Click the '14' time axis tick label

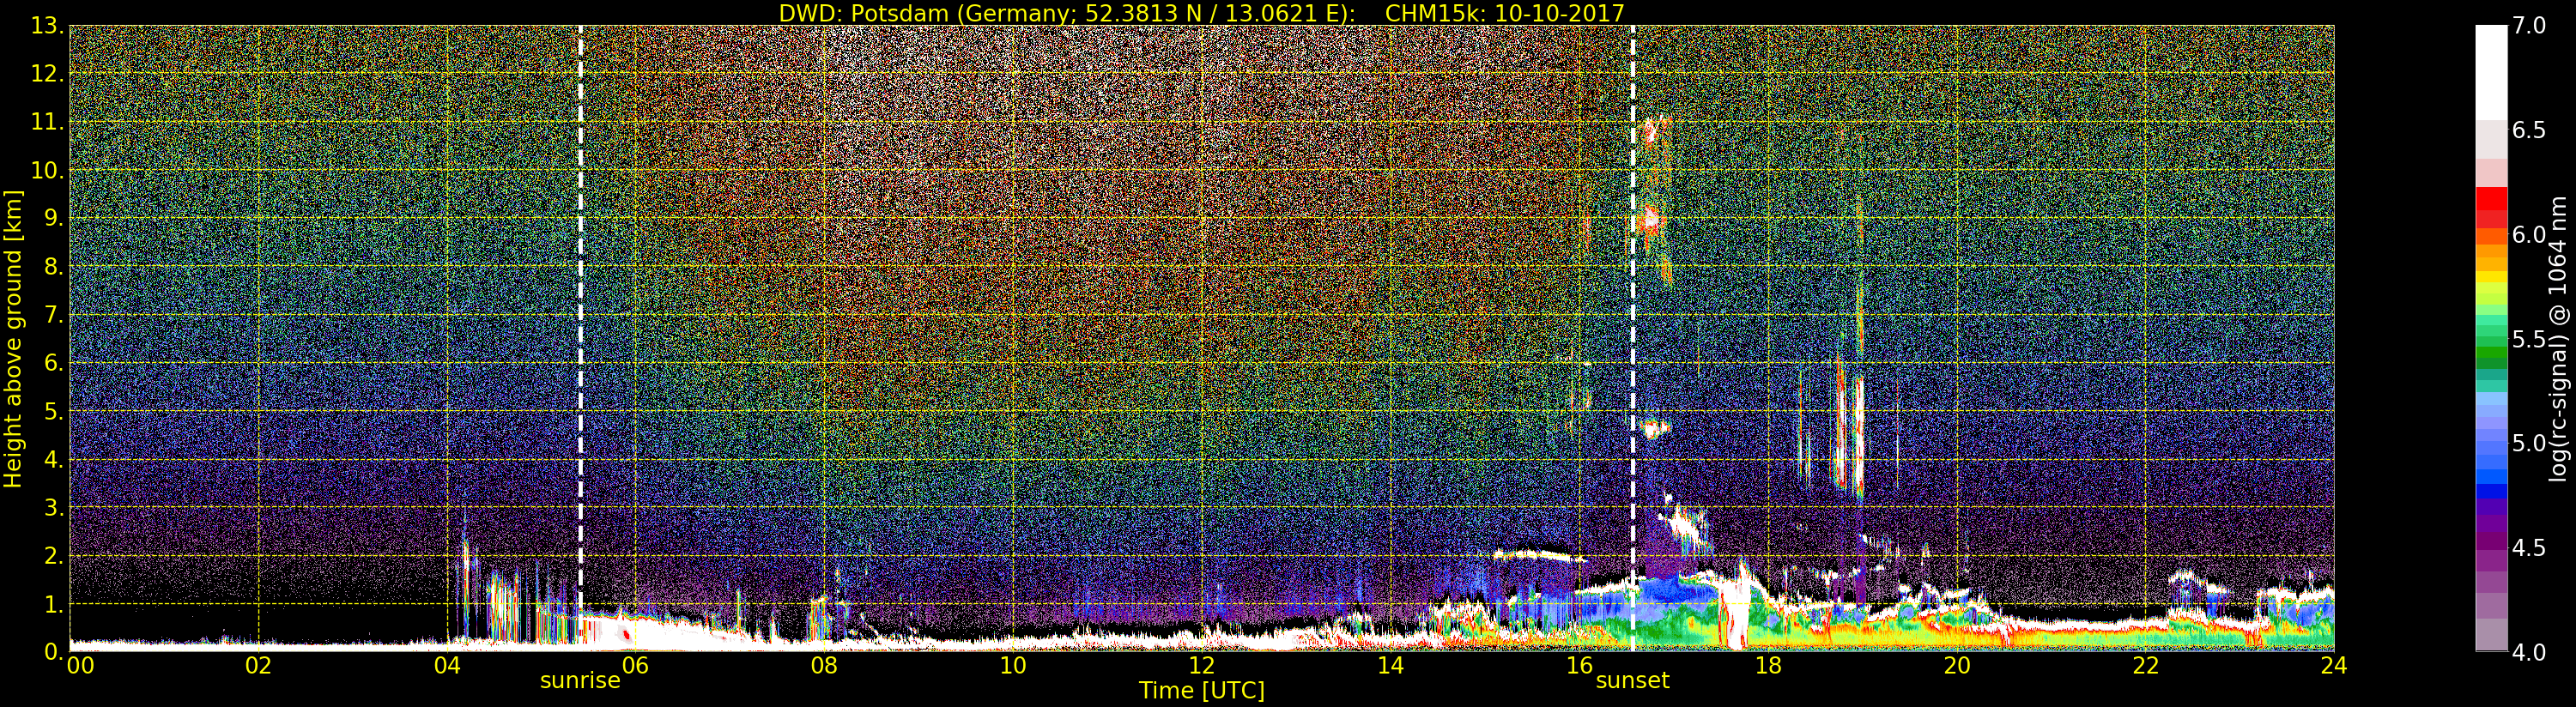click(x=1390, y=666)
